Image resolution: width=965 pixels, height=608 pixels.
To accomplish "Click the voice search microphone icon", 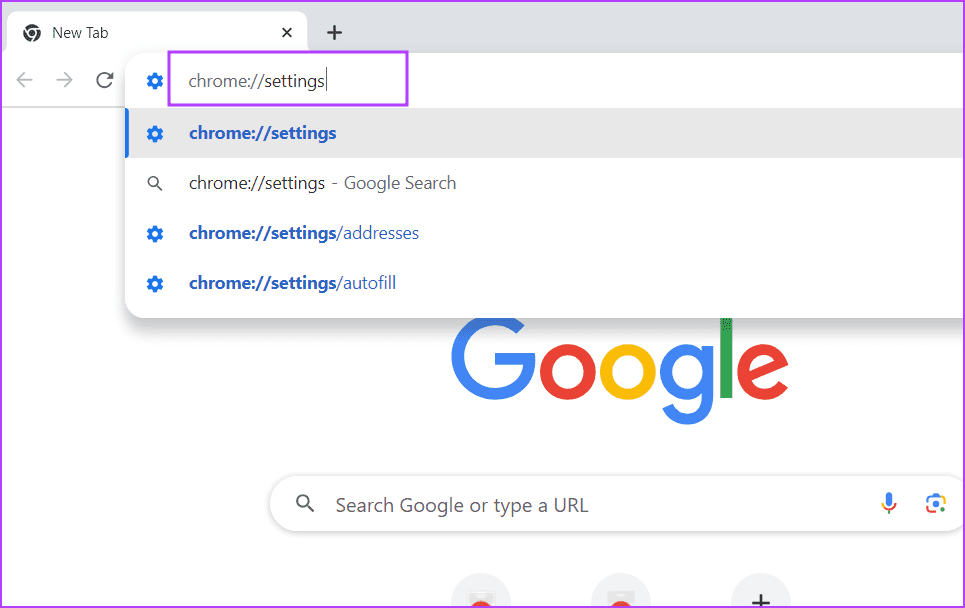I will coord(889,504).
